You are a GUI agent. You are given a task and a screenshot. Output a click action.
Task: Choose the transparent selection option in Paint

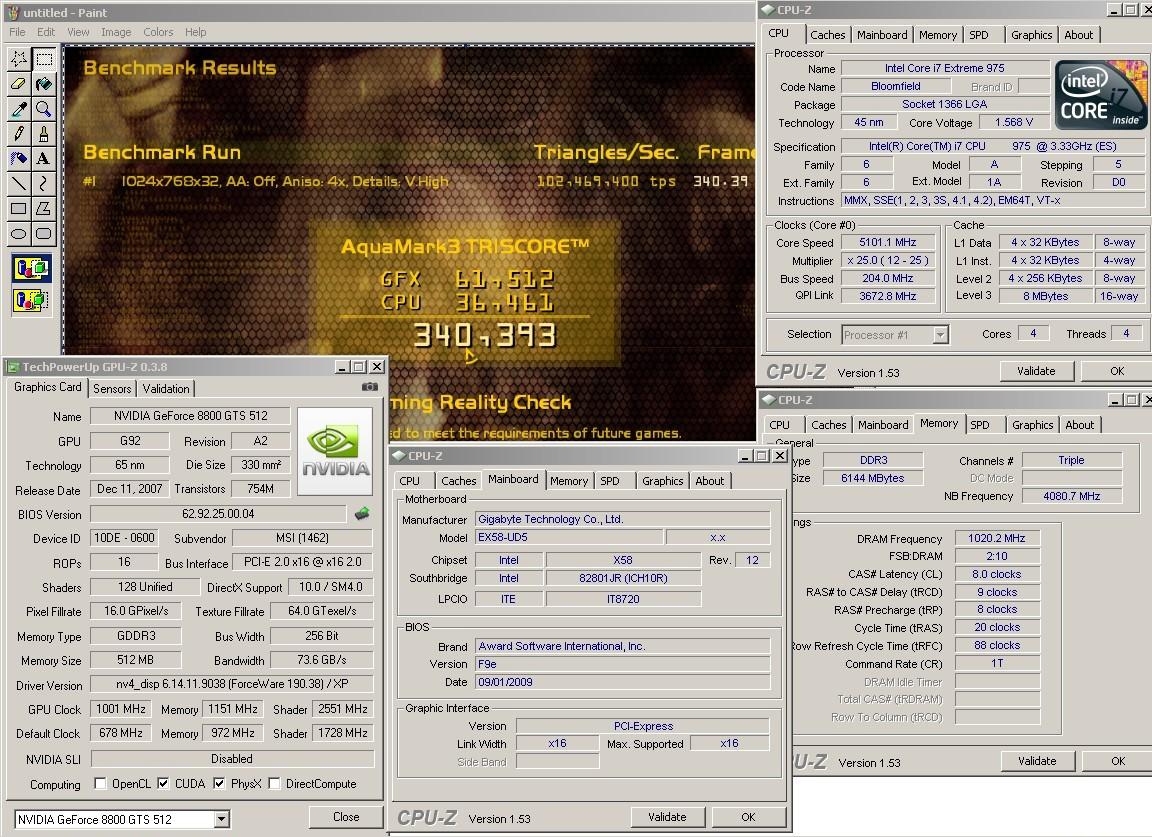[31, 300]
